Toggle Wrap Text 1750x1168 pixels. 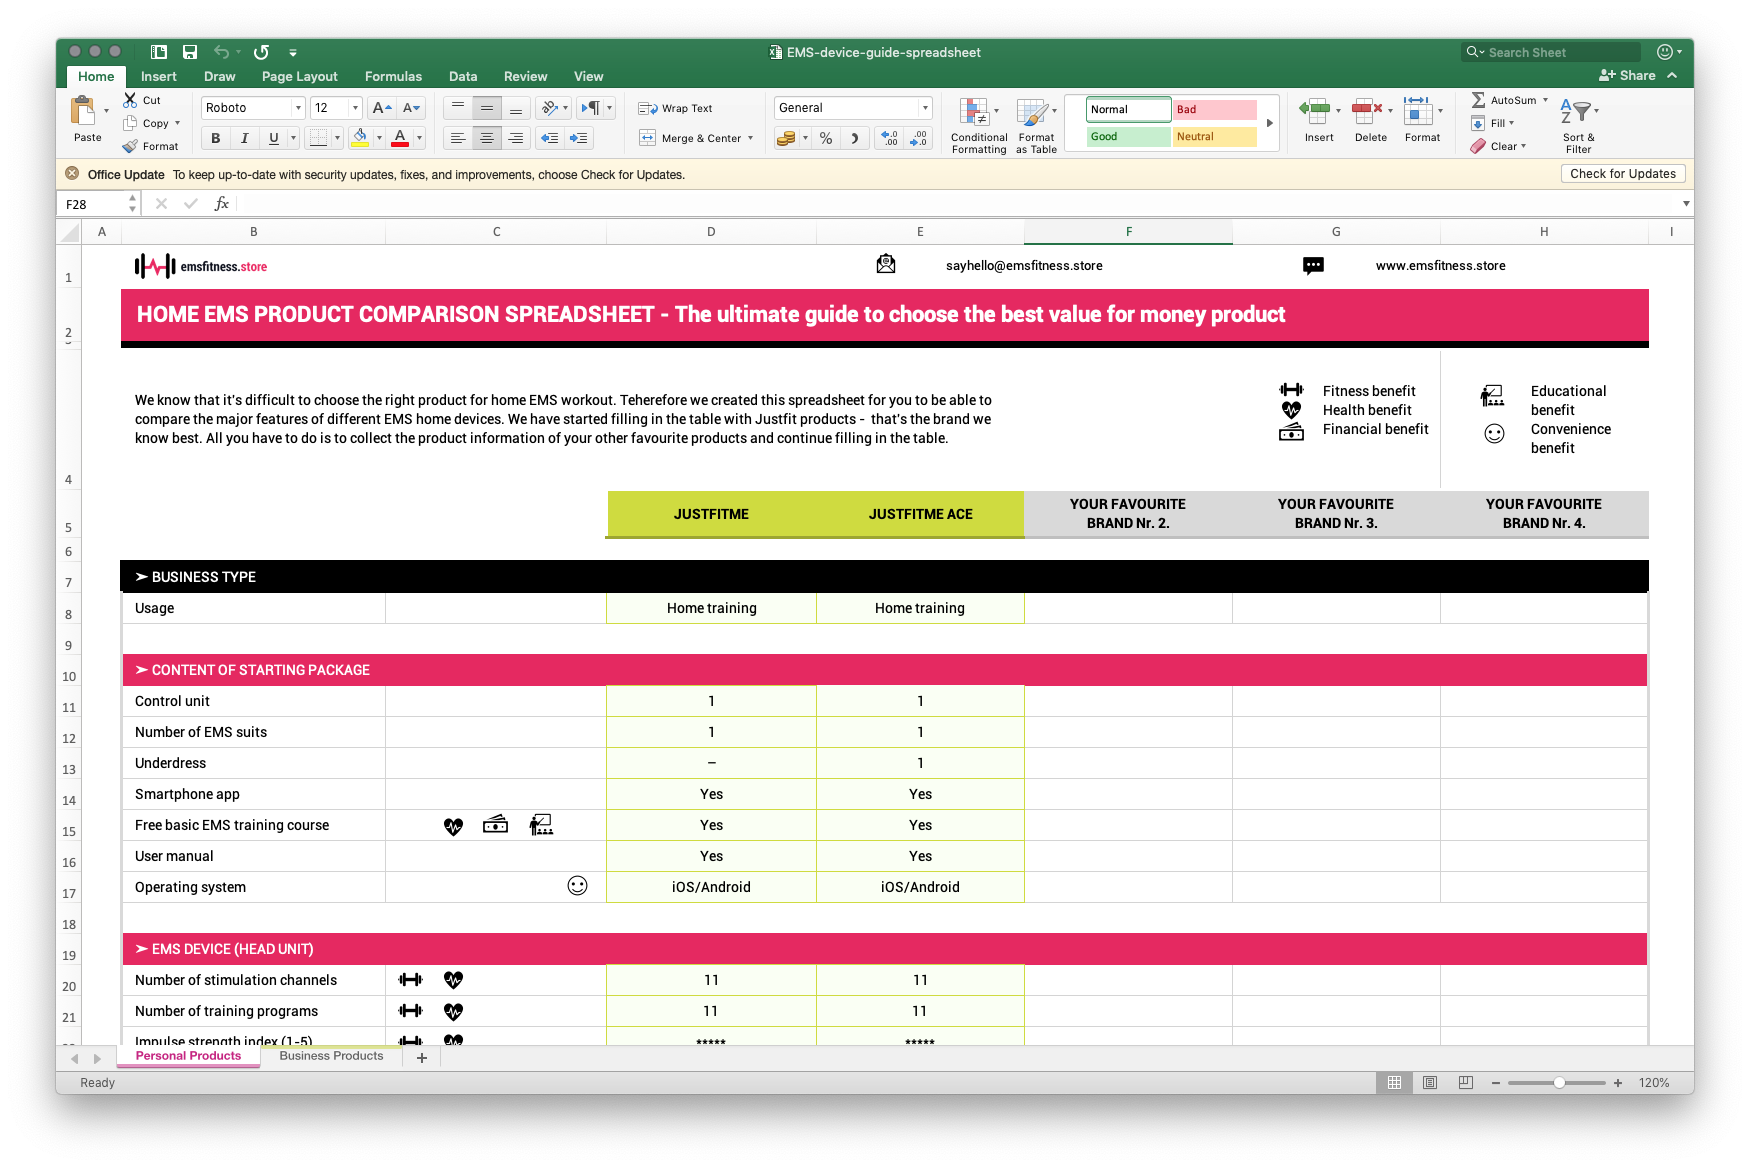675,108
